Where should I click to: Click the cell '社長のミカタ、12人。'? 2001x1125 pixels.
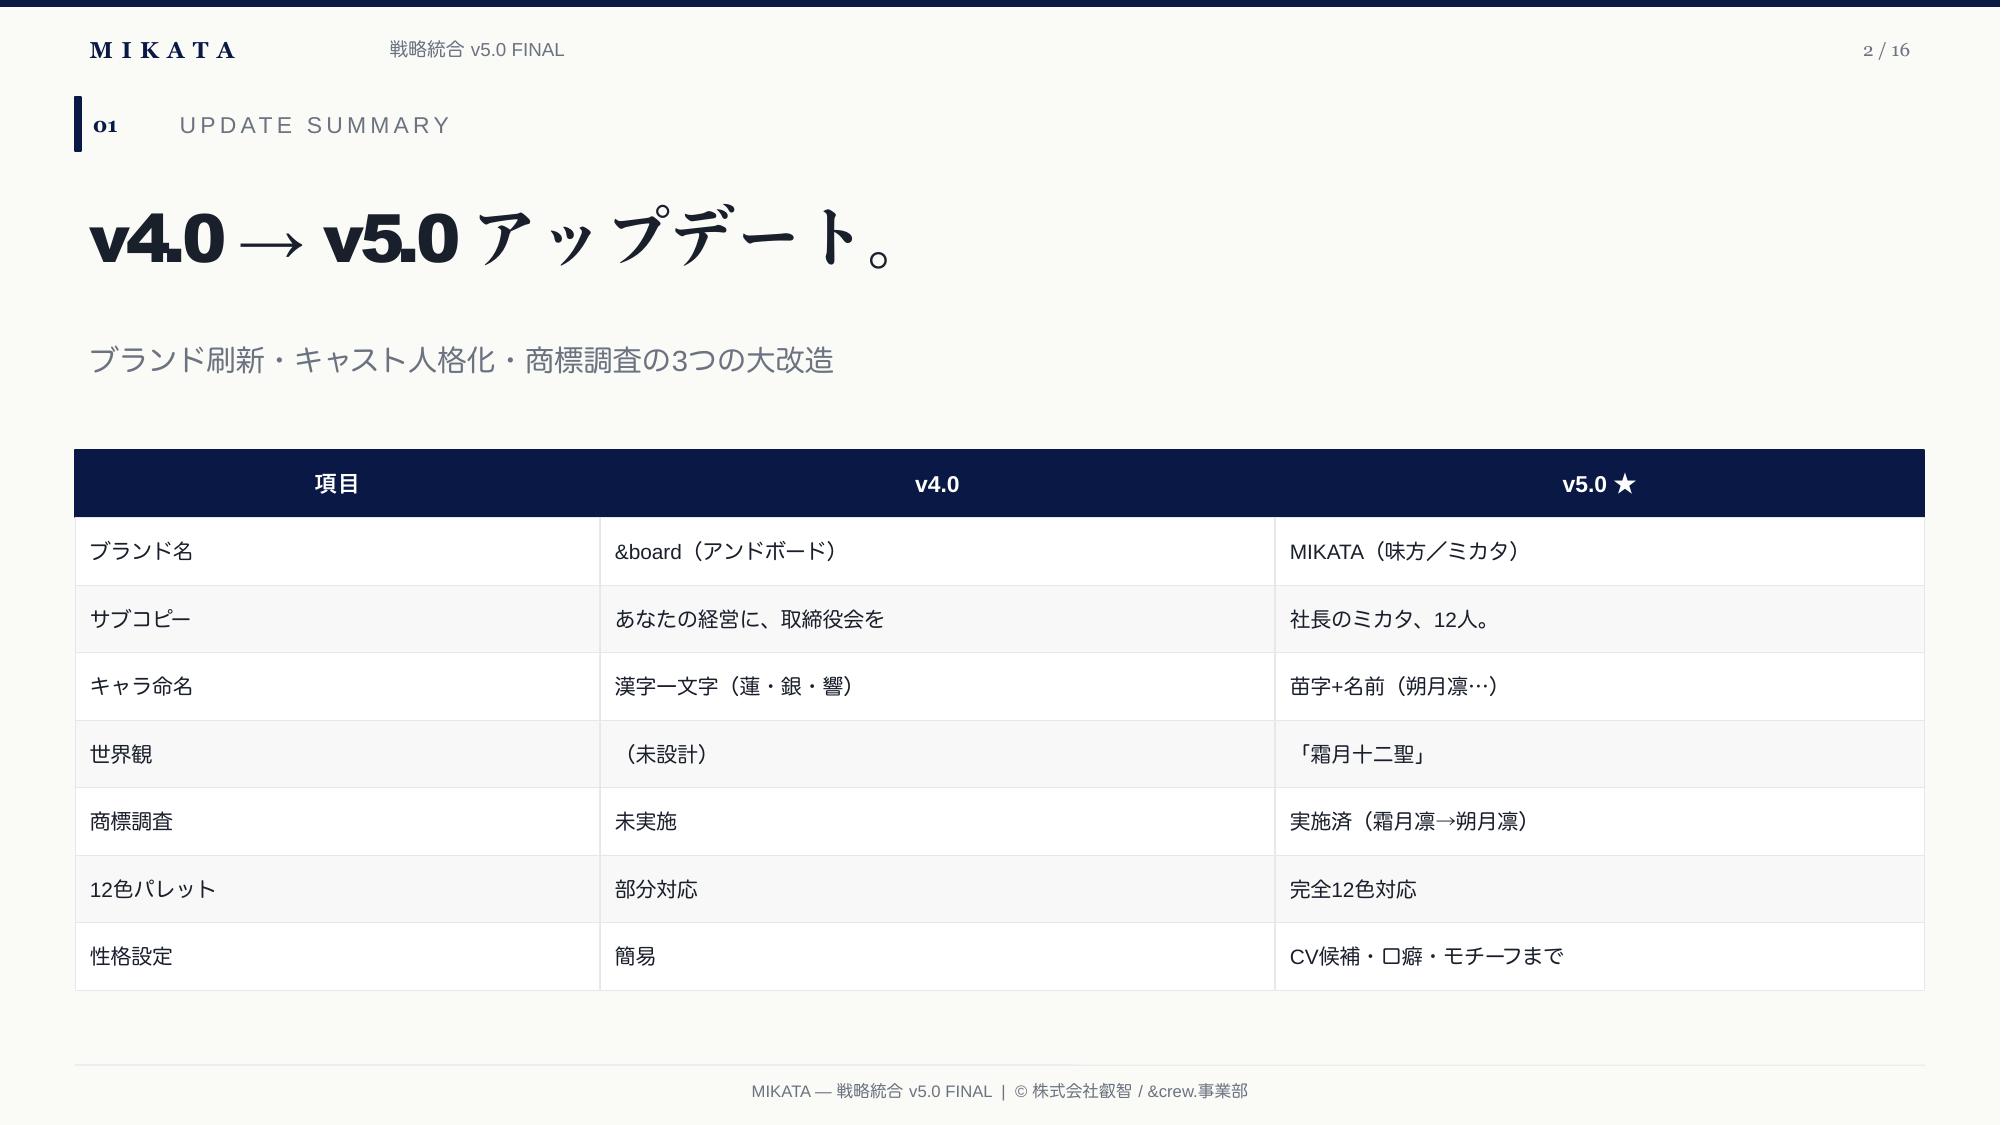point(1599,619)
